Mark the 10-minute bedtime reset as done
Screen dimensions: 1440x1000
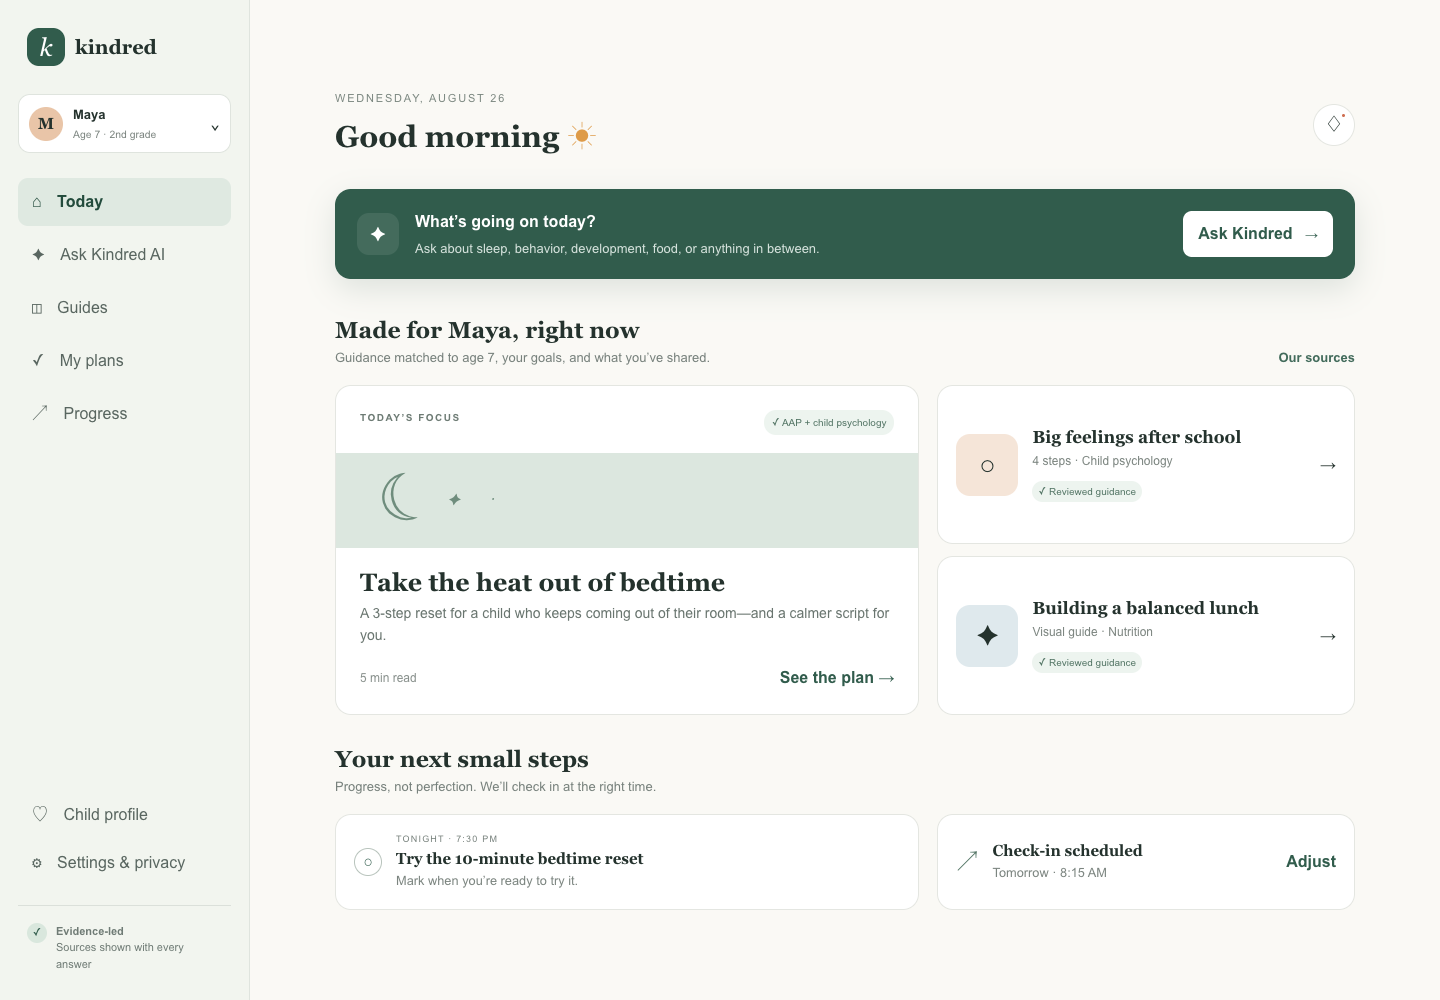368,862
